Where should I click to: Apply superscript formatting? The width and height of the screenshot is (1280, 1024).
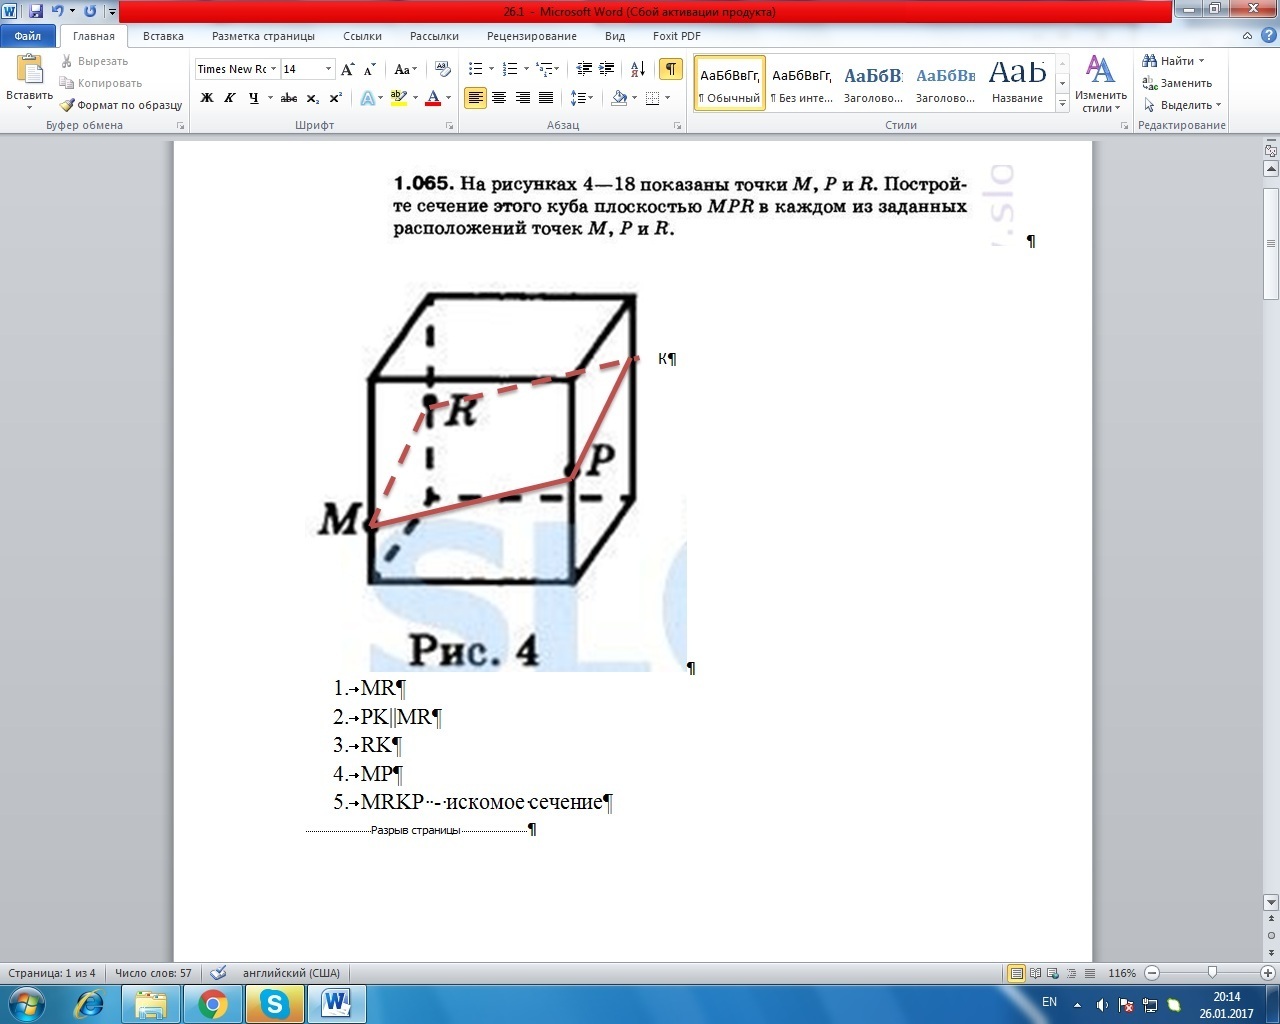click(x=334, y=97)
